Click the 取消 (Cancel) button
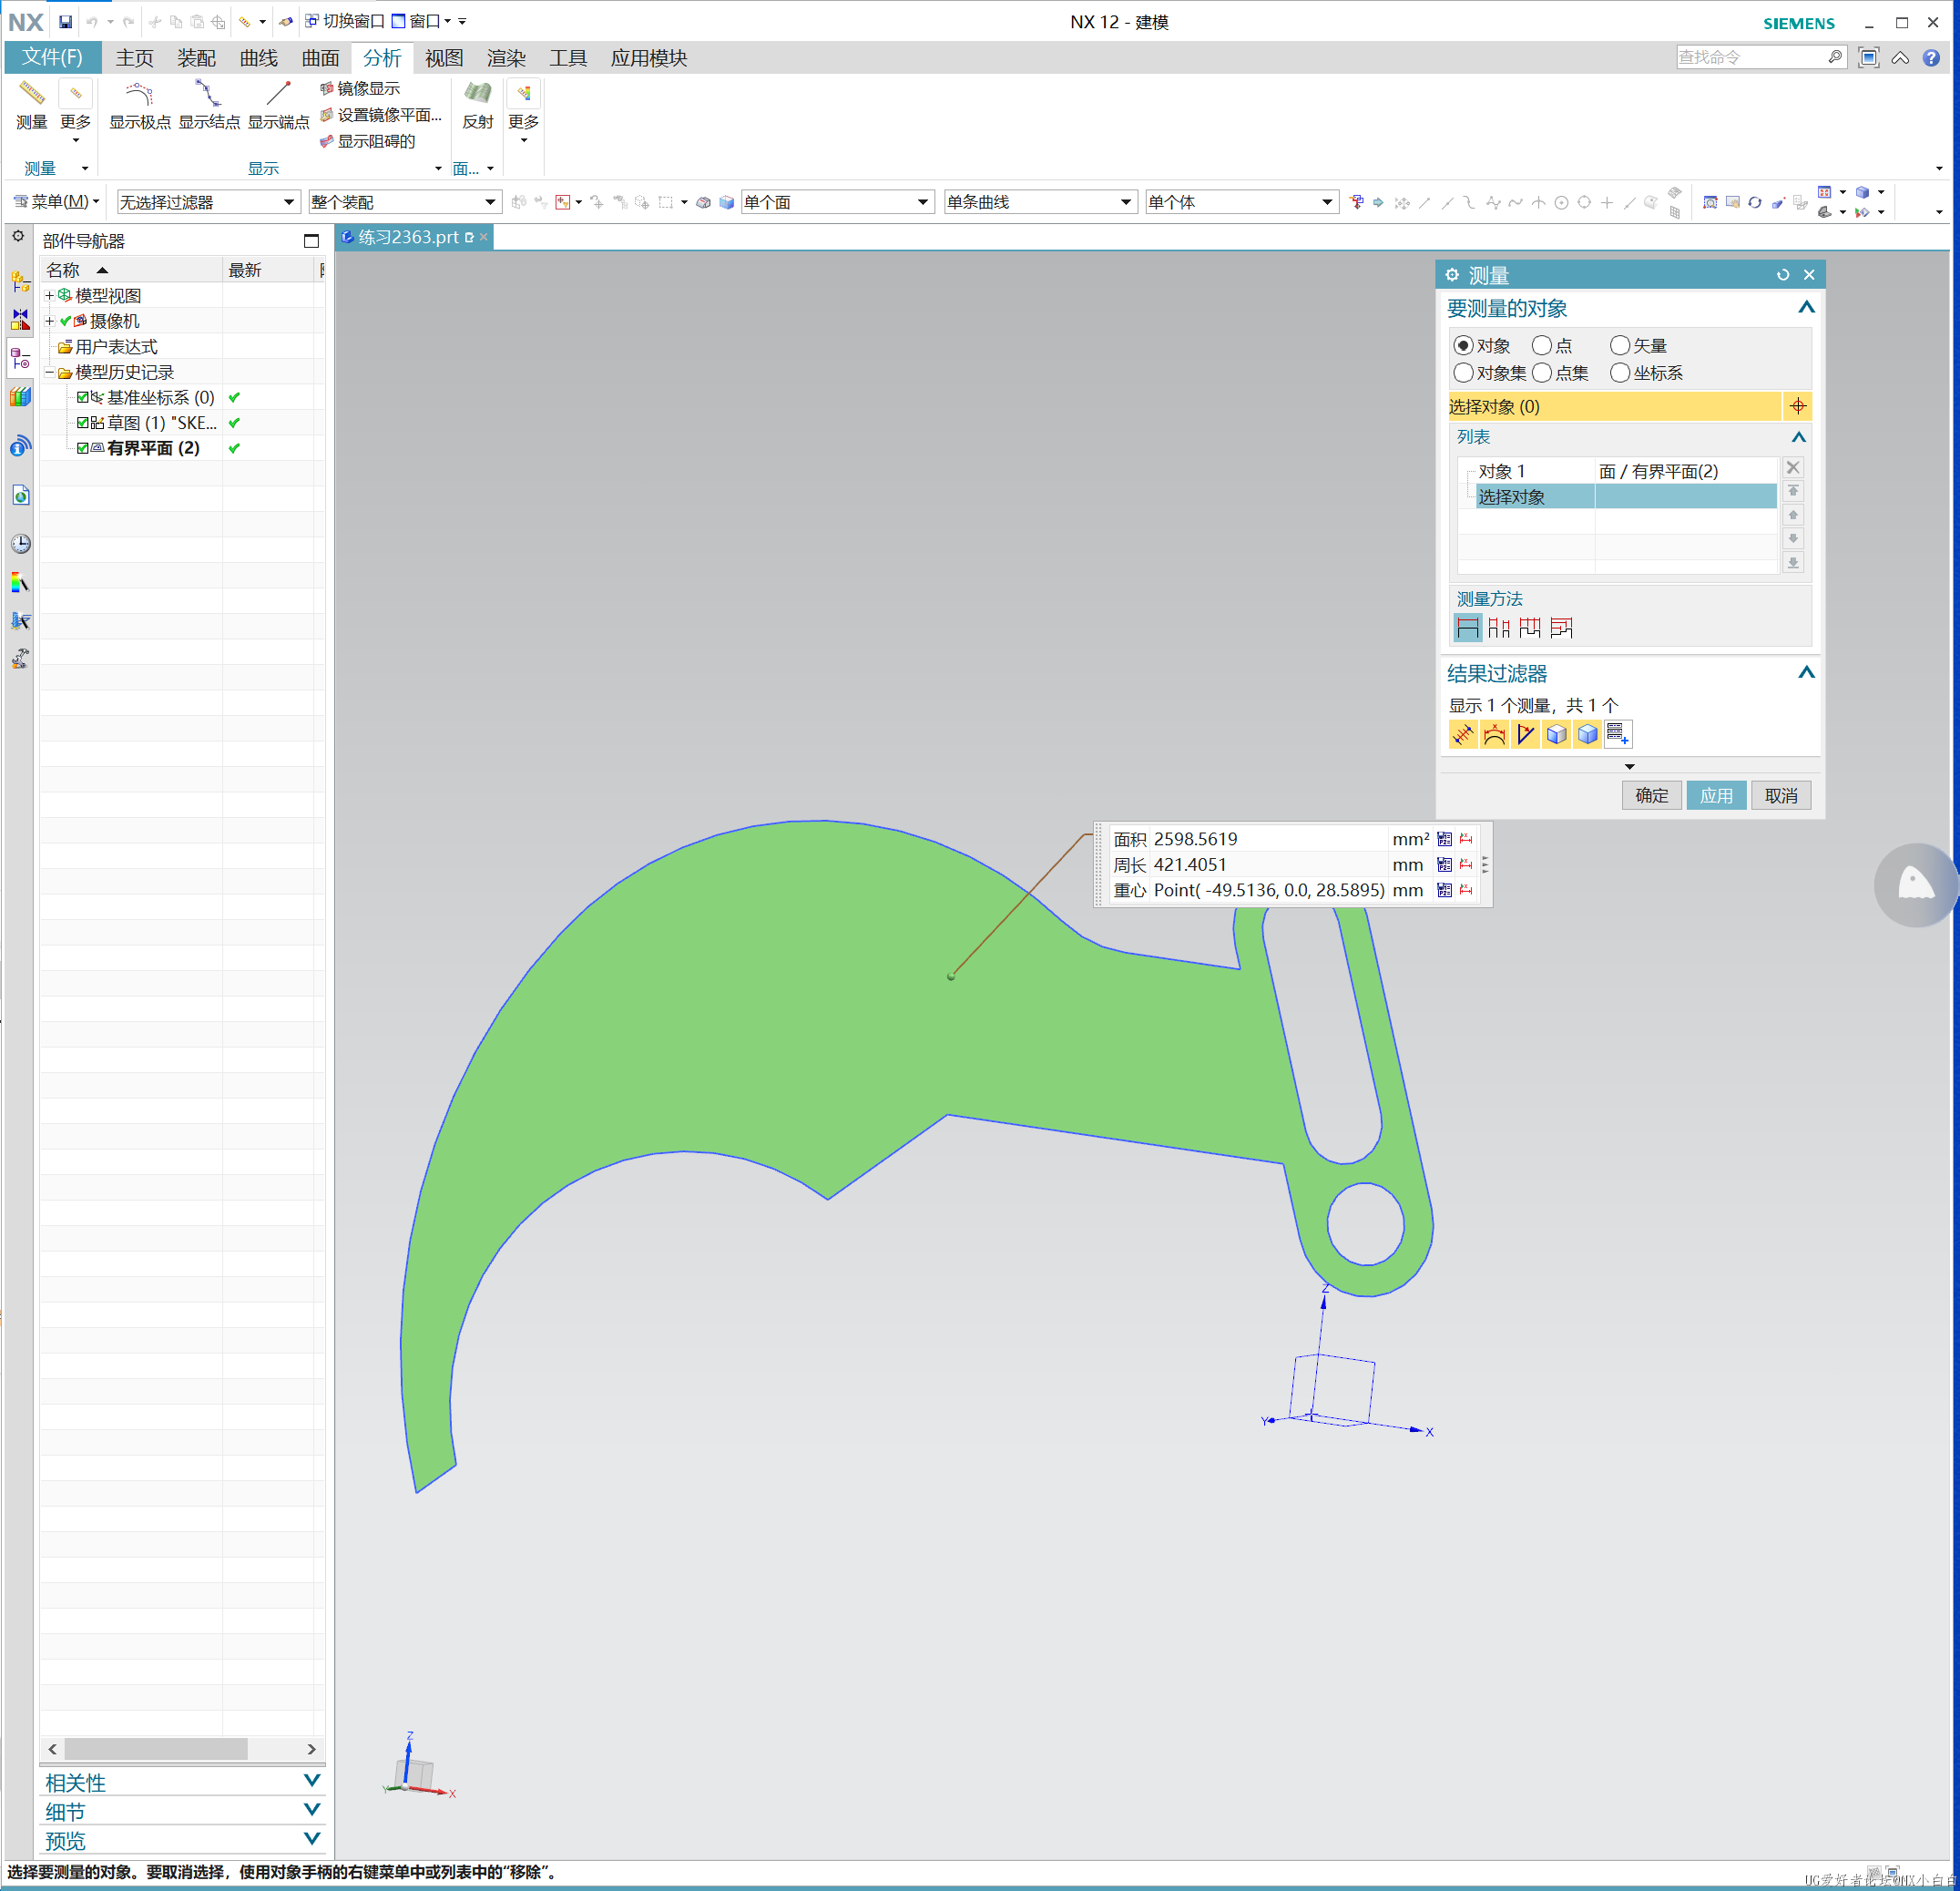Viewport: 1960px width, 1891px height. click(x=1781, y=795)
